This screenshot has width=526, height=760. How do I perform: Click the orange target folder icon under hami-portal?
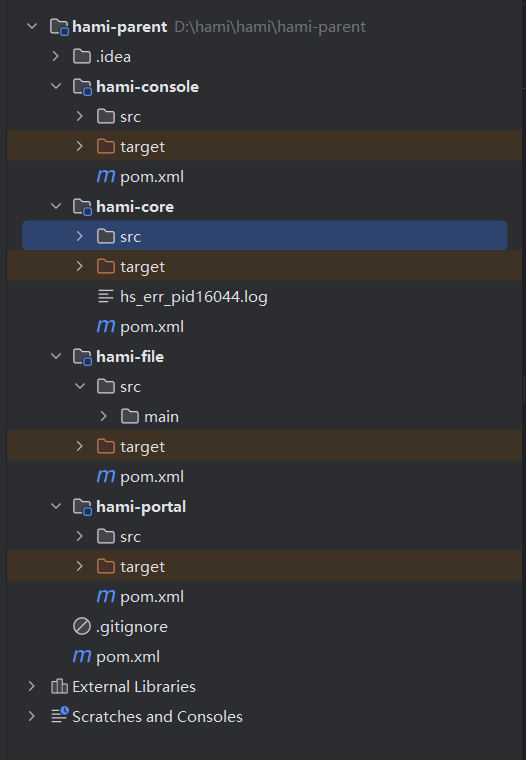click(106, 566)
